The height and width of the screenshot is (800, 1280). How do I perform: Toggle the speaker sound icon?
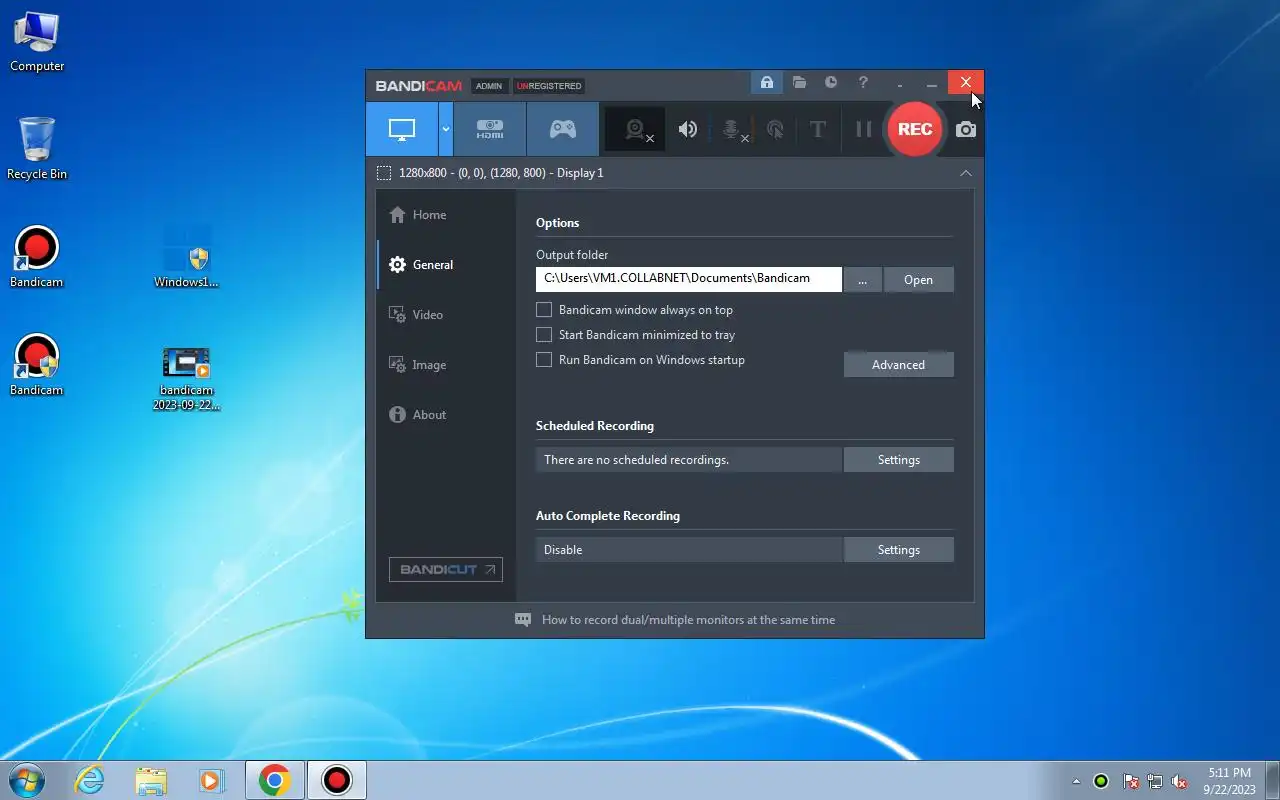(x=688, y=129)
